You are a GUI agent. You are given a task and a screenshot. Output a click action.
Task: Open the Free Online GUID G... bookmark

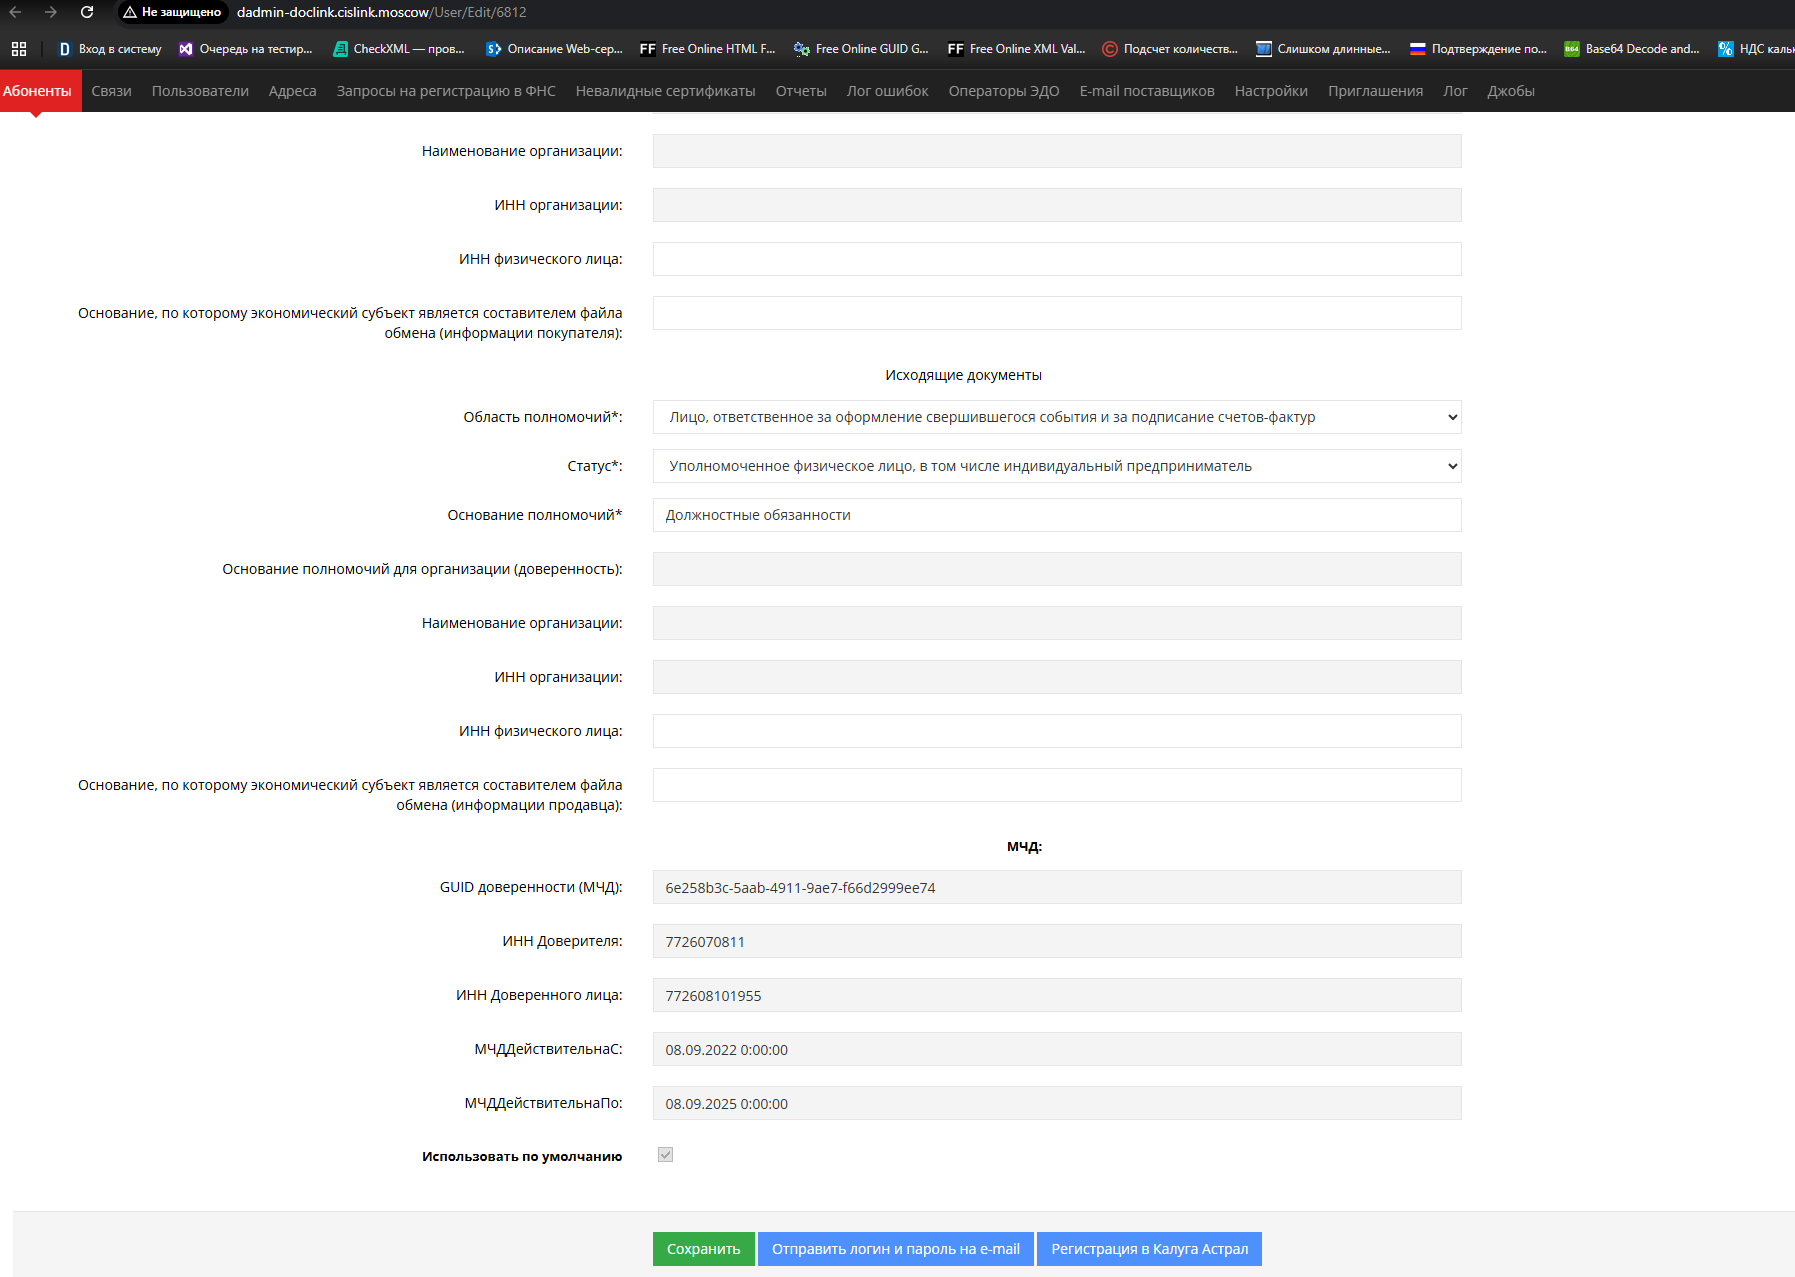862,49
